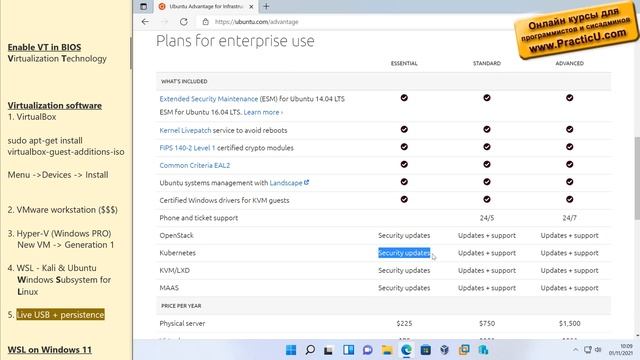
Task: Open Microsoft Store from taskbar
Action: pos(425,350)
